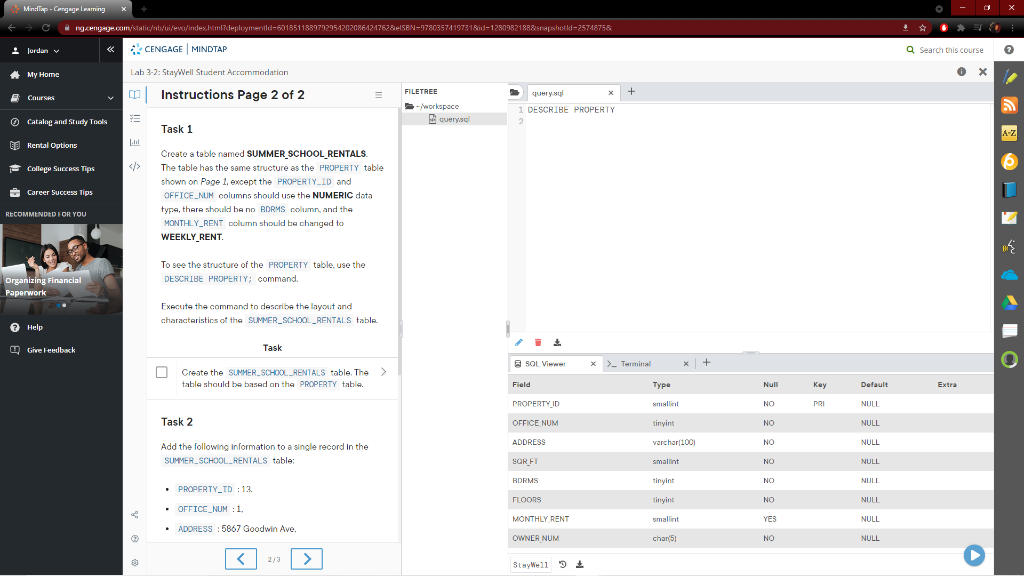Screen dimensions: 1024x576
Task: Go to the next instructions page
Action: (306, 559)
